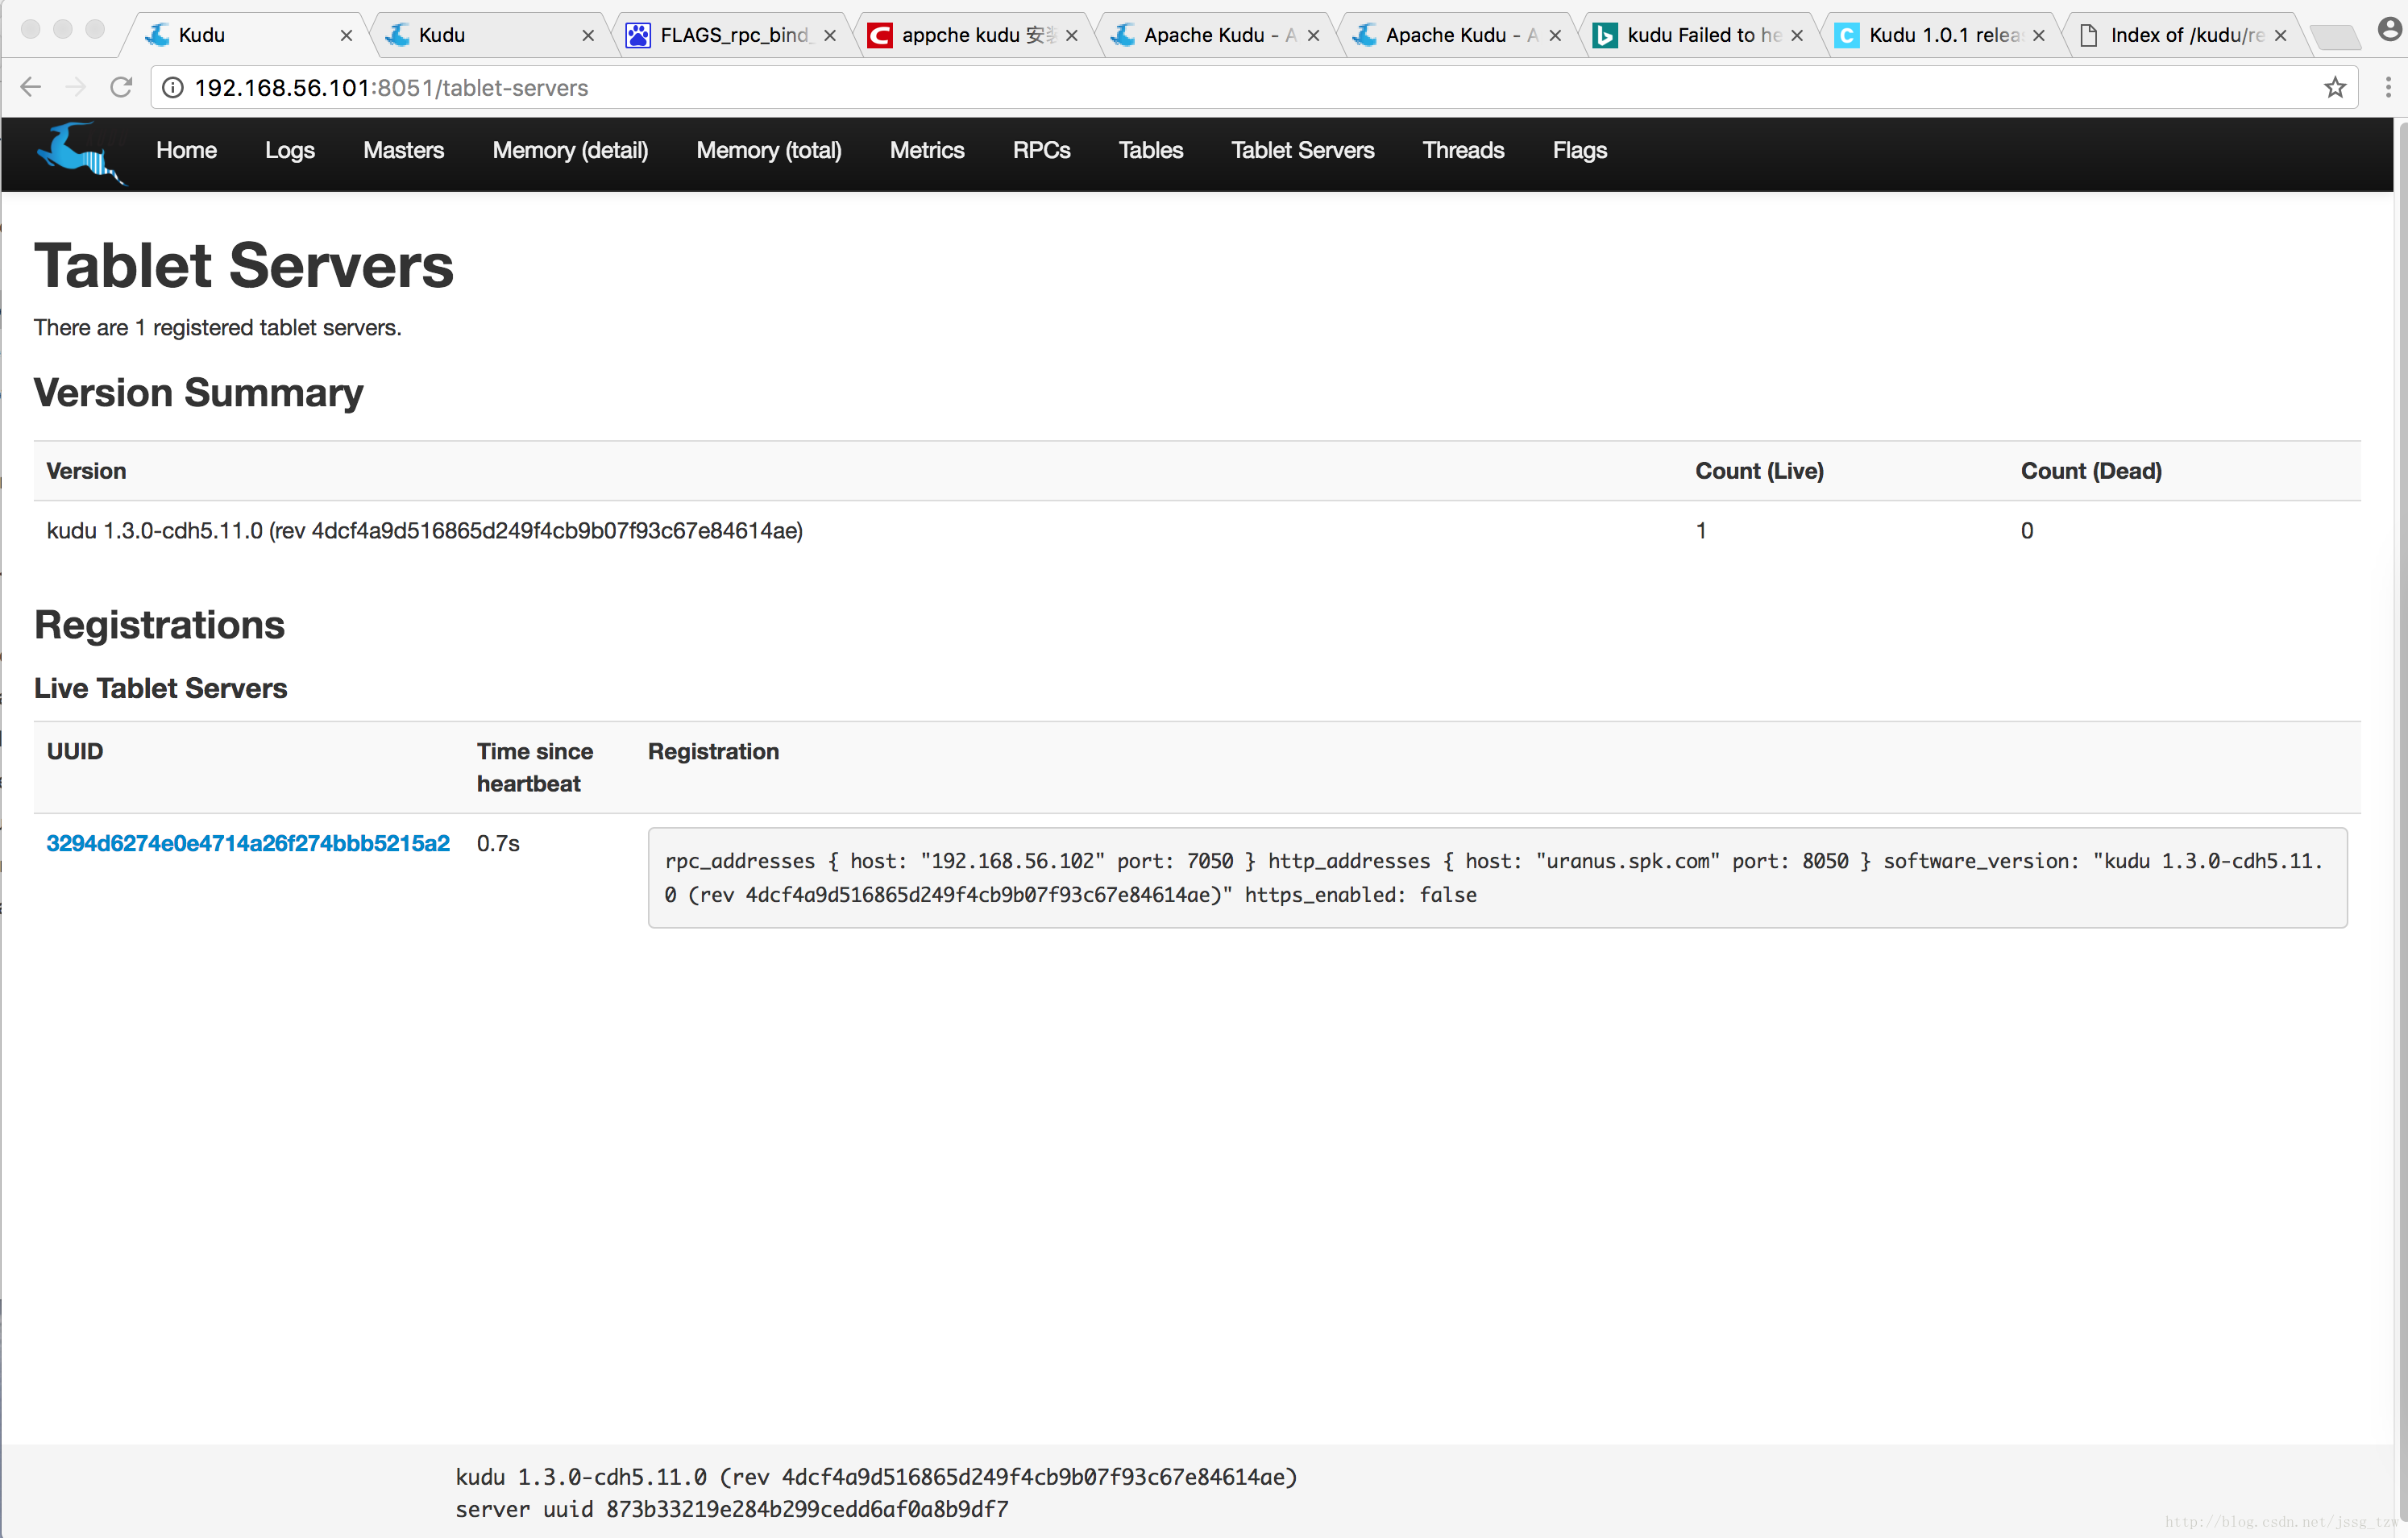Image resolution: width=2408 pixels, height=1538 pixels.
Task: Close the second Kudu tab
Action: pos(588,35)
